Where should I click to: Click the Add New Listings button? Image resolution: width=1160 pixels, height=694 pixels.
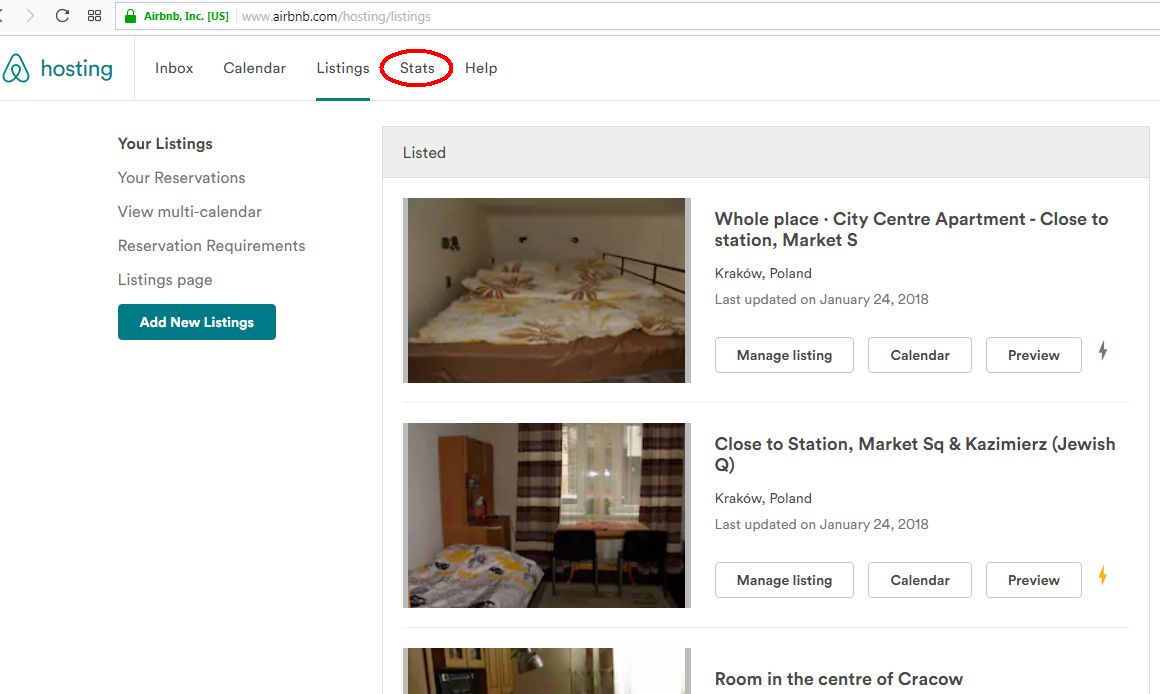pos(196,321)
